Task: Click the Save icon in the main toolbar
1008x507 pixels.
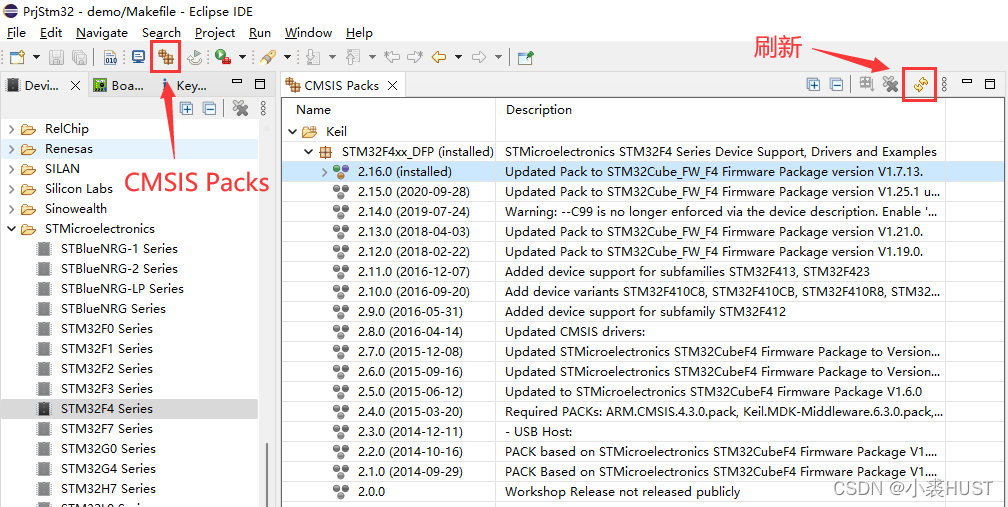Action: pos(57,57)
